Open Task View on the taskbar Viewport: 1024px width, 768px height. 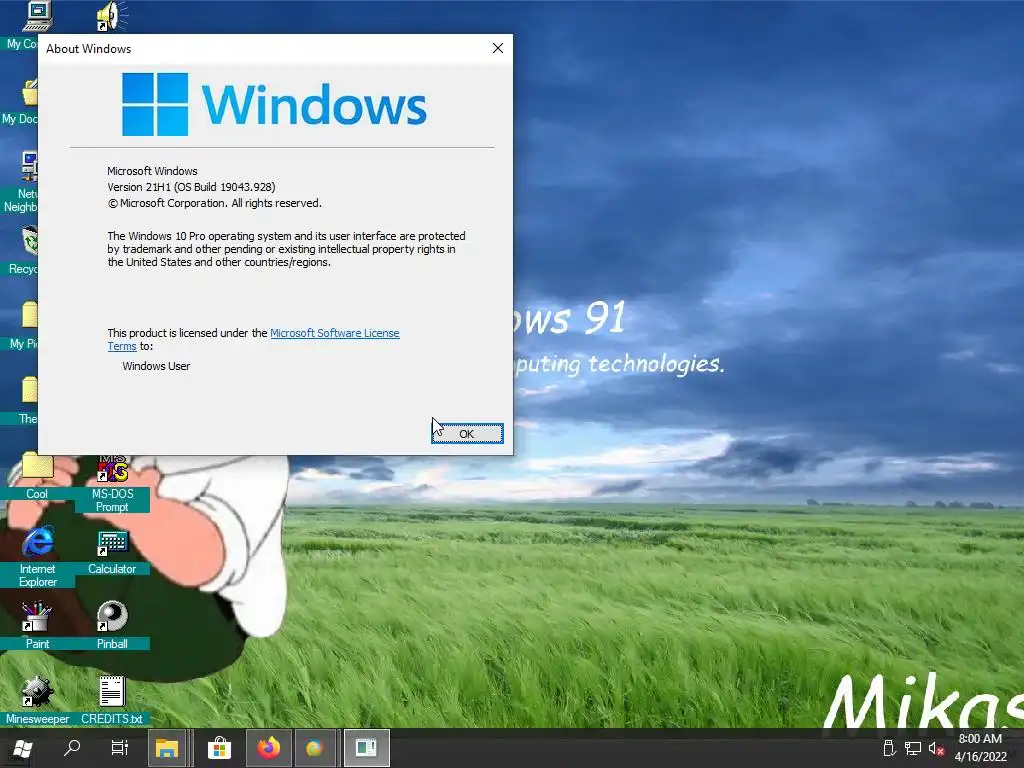[120, 748]
